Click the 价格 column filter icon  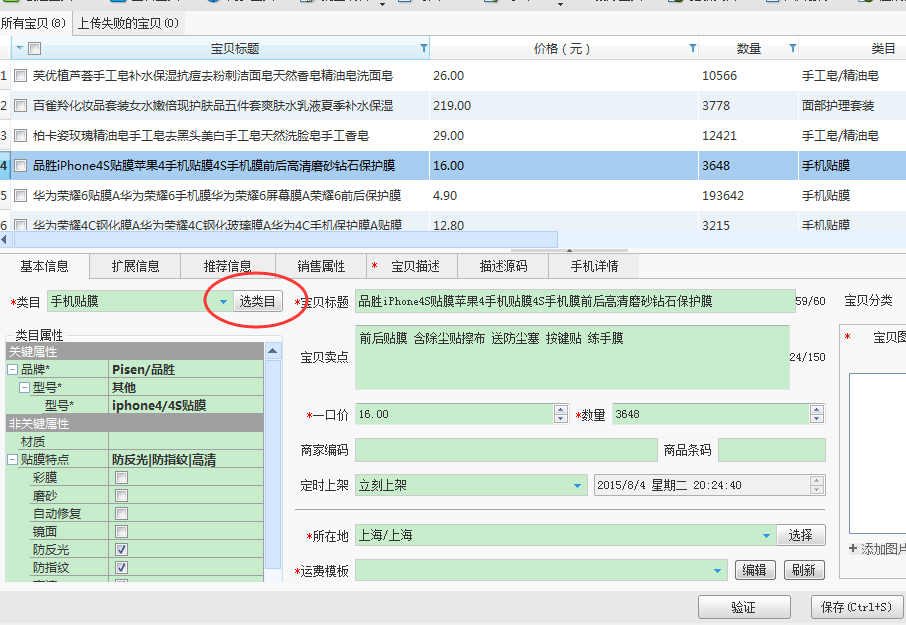click(692, 48)
